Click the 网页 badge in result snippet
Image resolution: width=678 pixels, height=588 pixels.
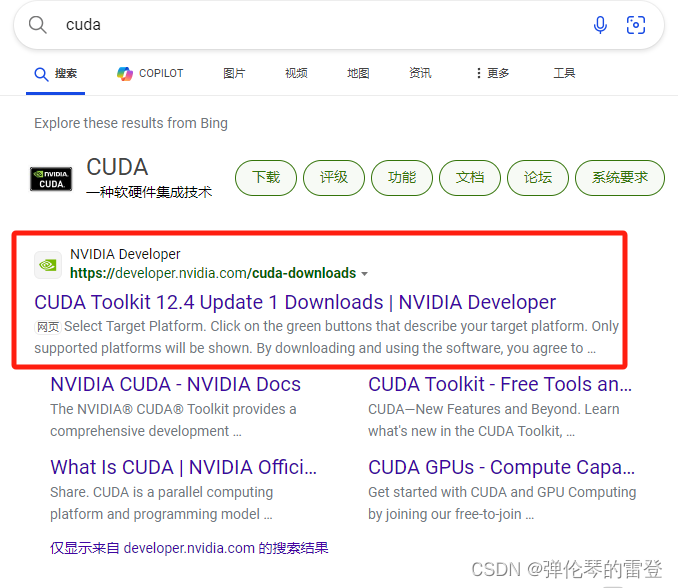pos(48,327)
